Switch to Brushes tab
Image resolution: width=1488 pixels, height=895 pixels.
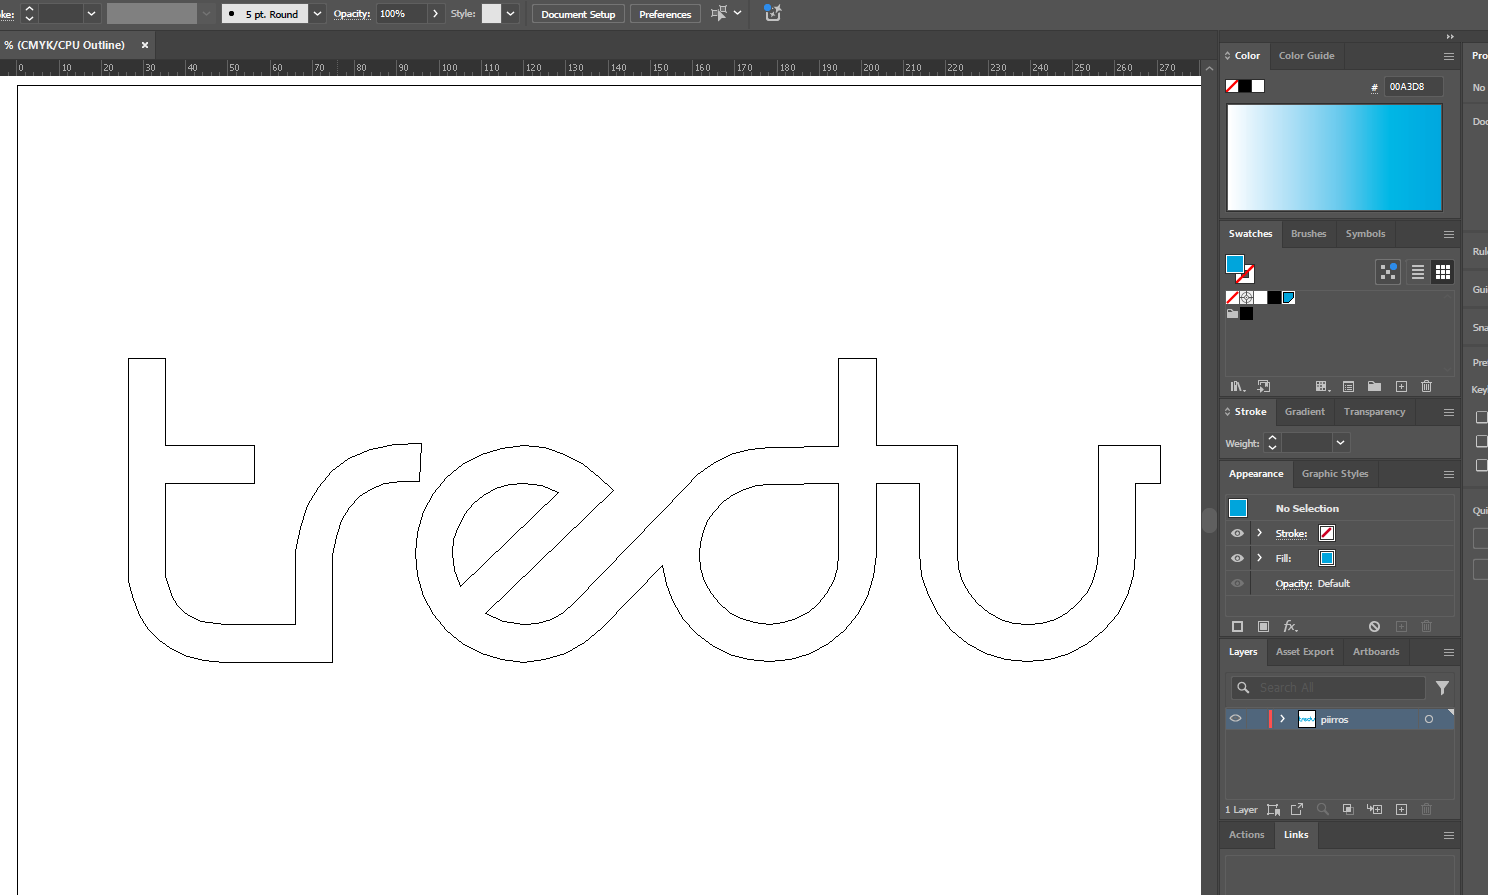pos(1308,234)
